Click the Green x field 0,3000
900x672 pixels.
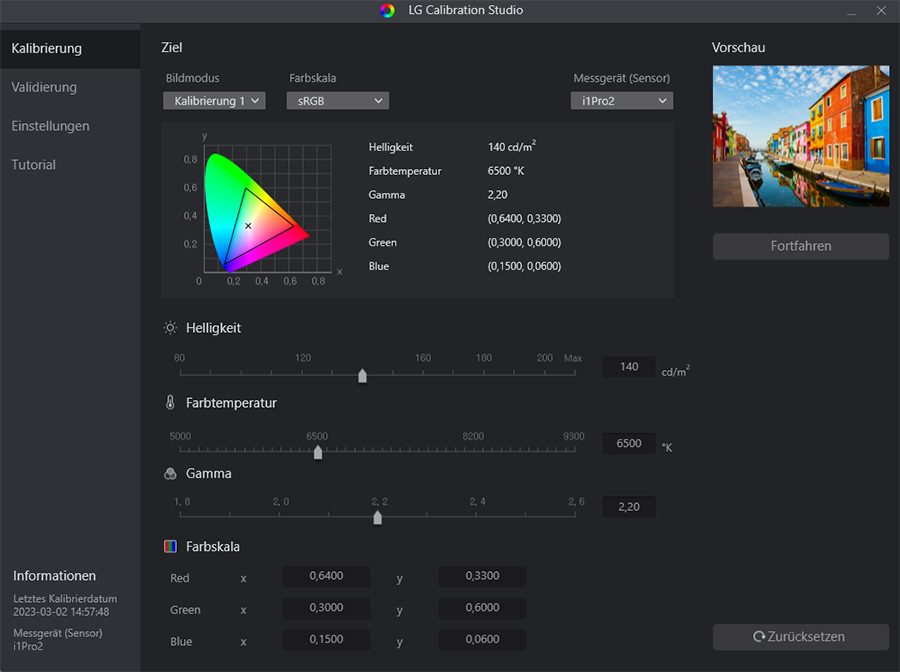click(326, 608)
